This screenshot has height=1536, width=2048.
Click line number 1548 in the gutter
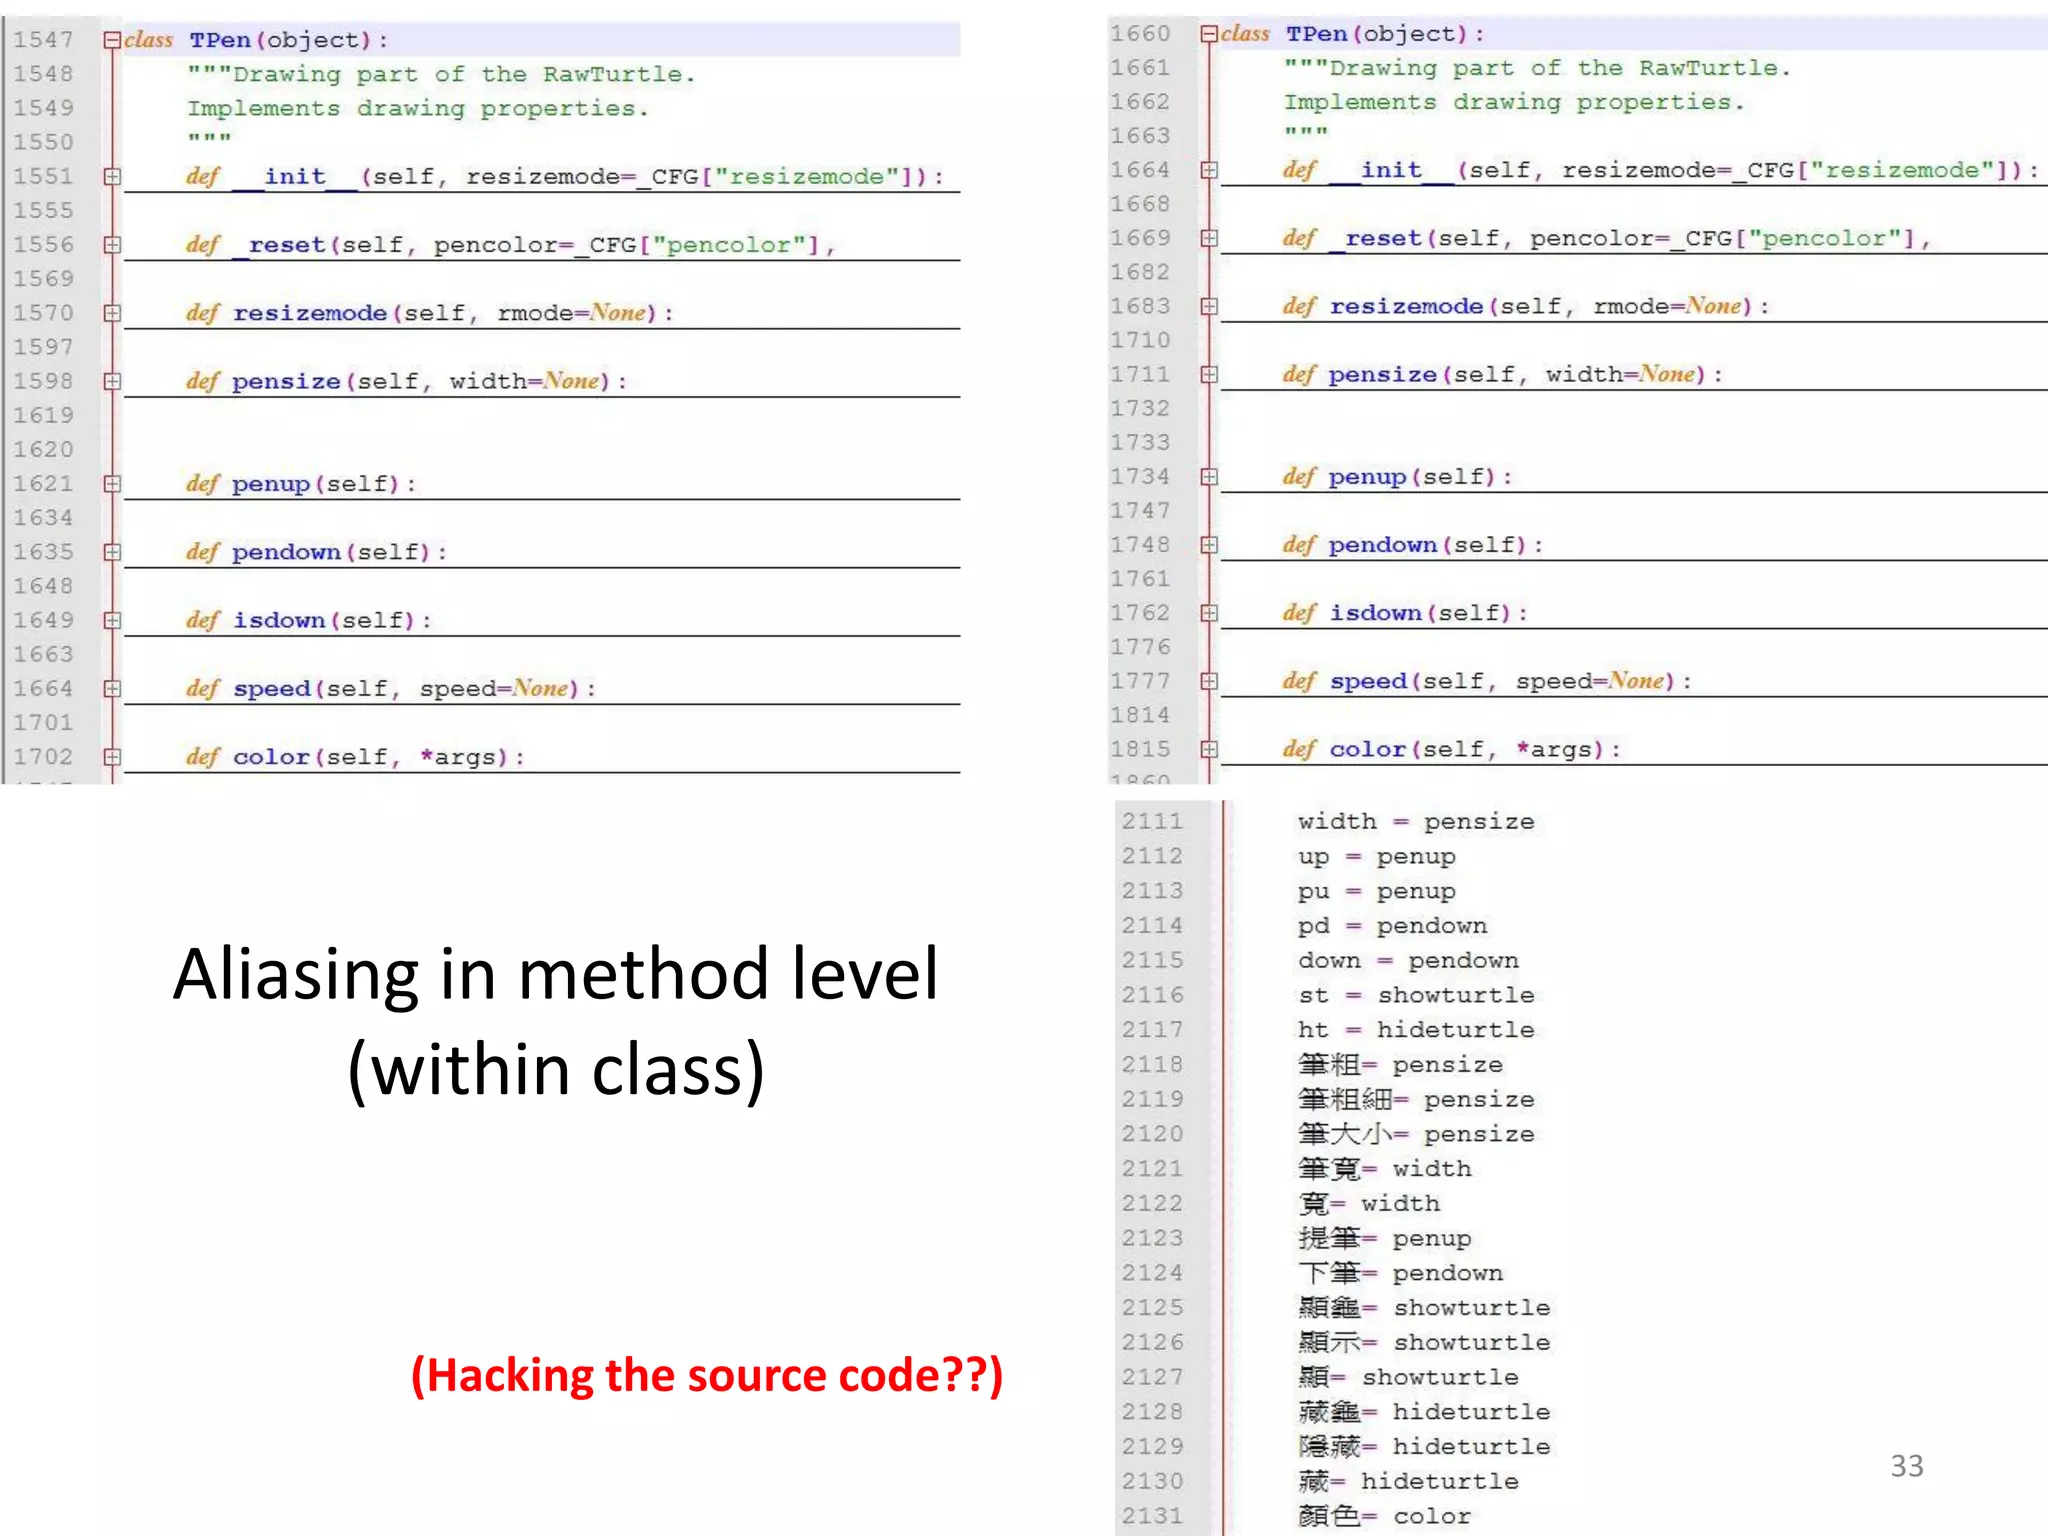tap(43, 74)
